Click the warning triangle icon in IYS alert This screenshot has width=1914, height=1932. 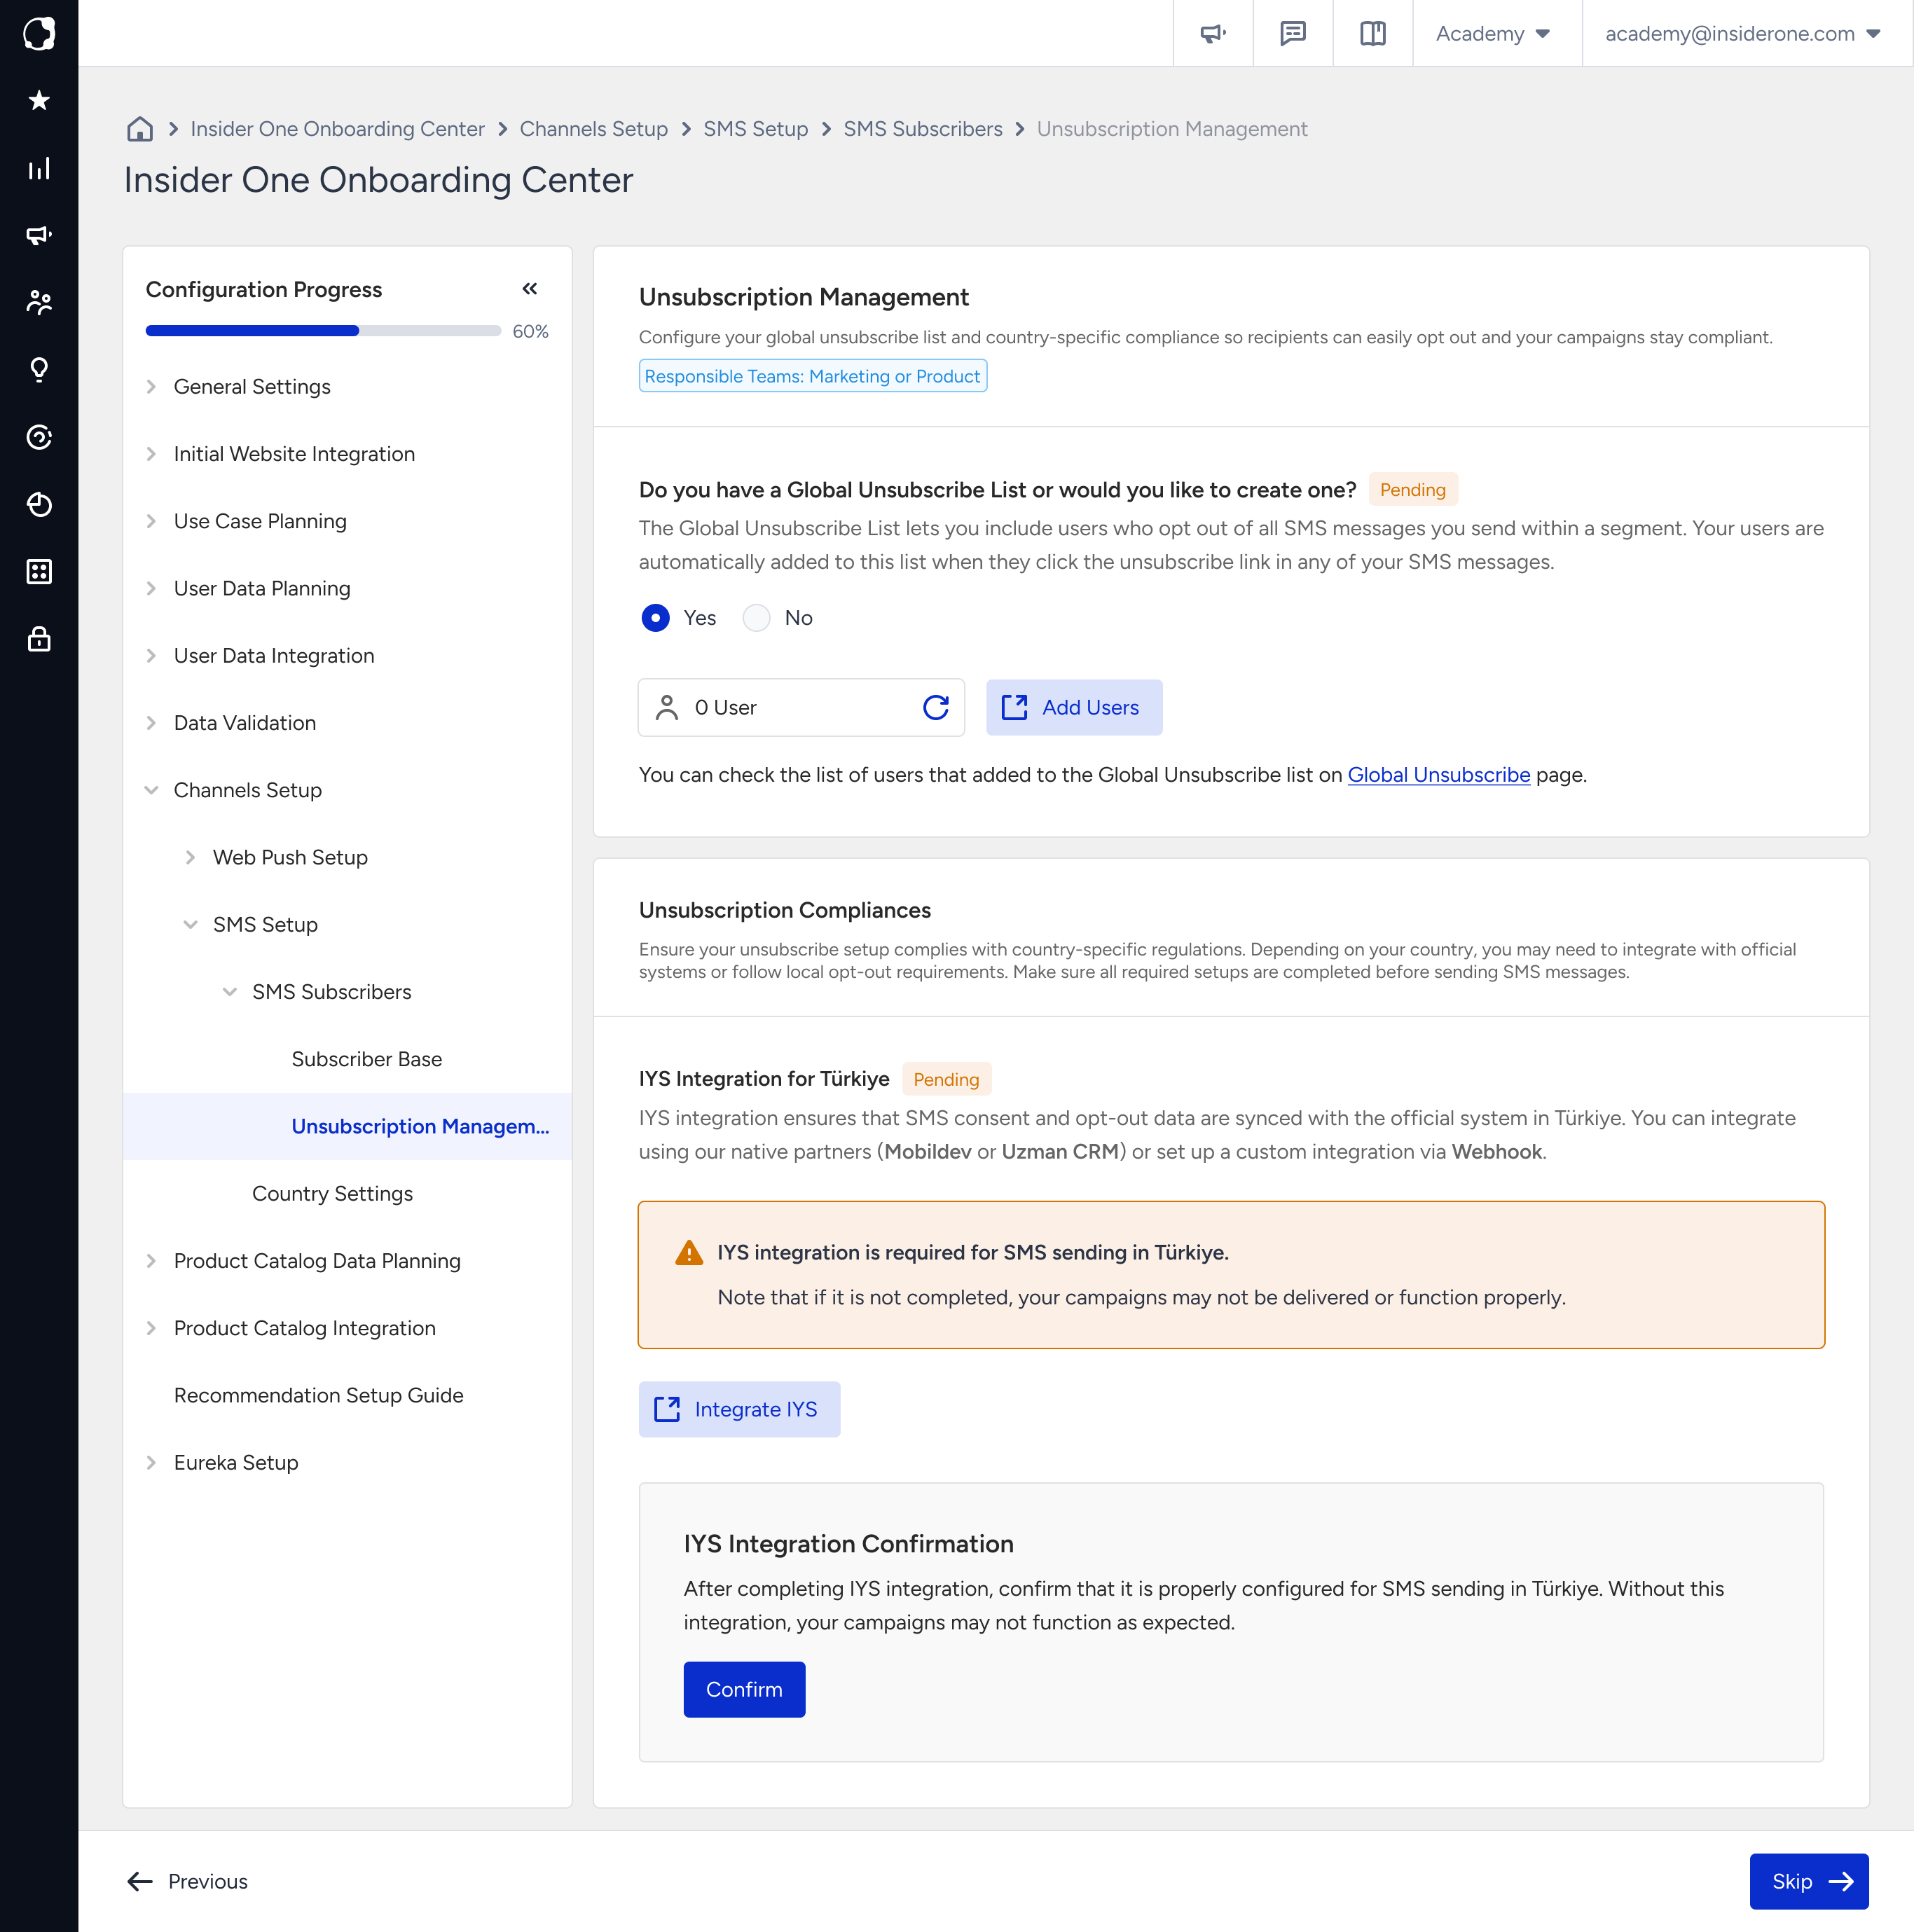click(x=689, y=1252)
